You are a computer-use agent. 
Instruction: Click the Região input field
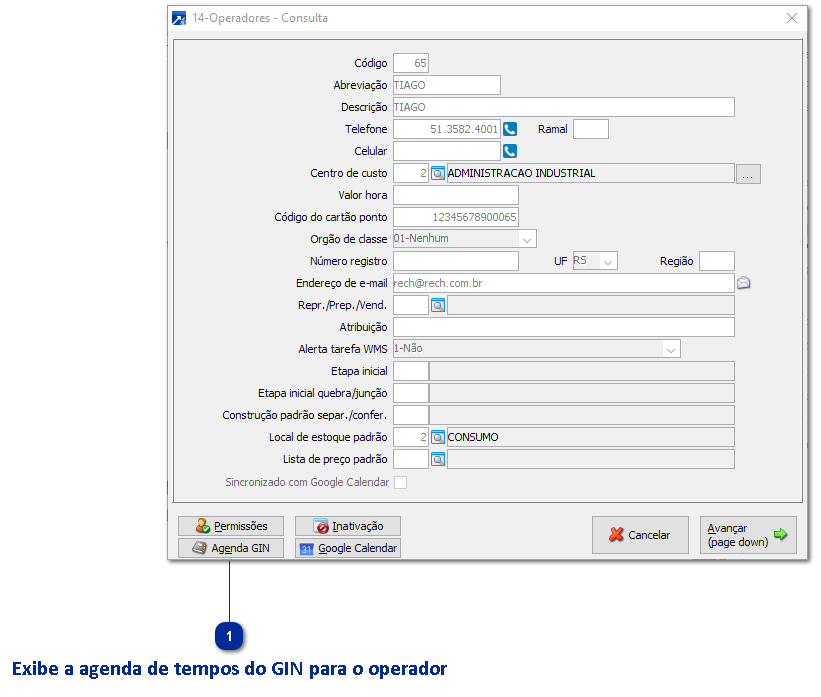[717, 261]
